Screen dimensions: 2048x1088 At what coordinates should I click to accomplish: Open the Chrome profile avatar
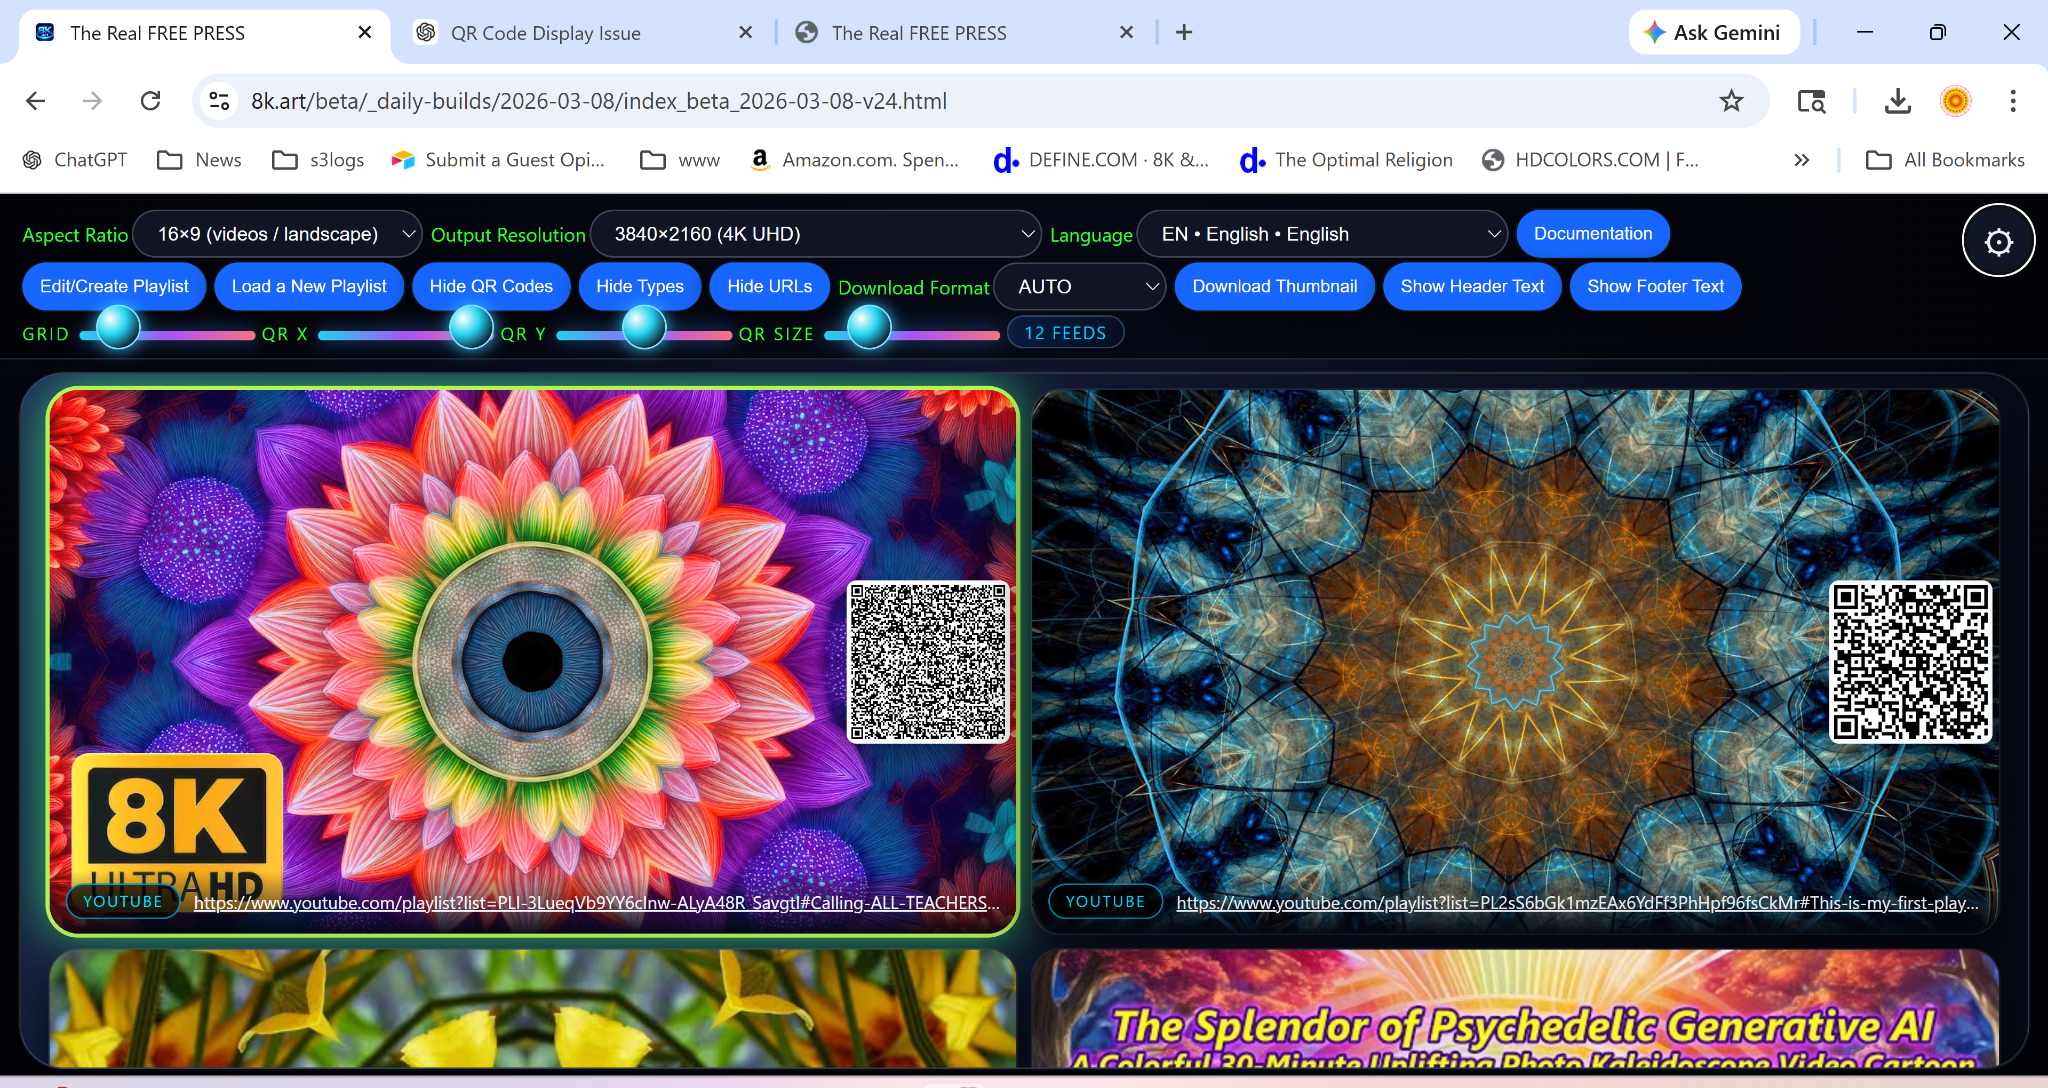click(1955, 101)
